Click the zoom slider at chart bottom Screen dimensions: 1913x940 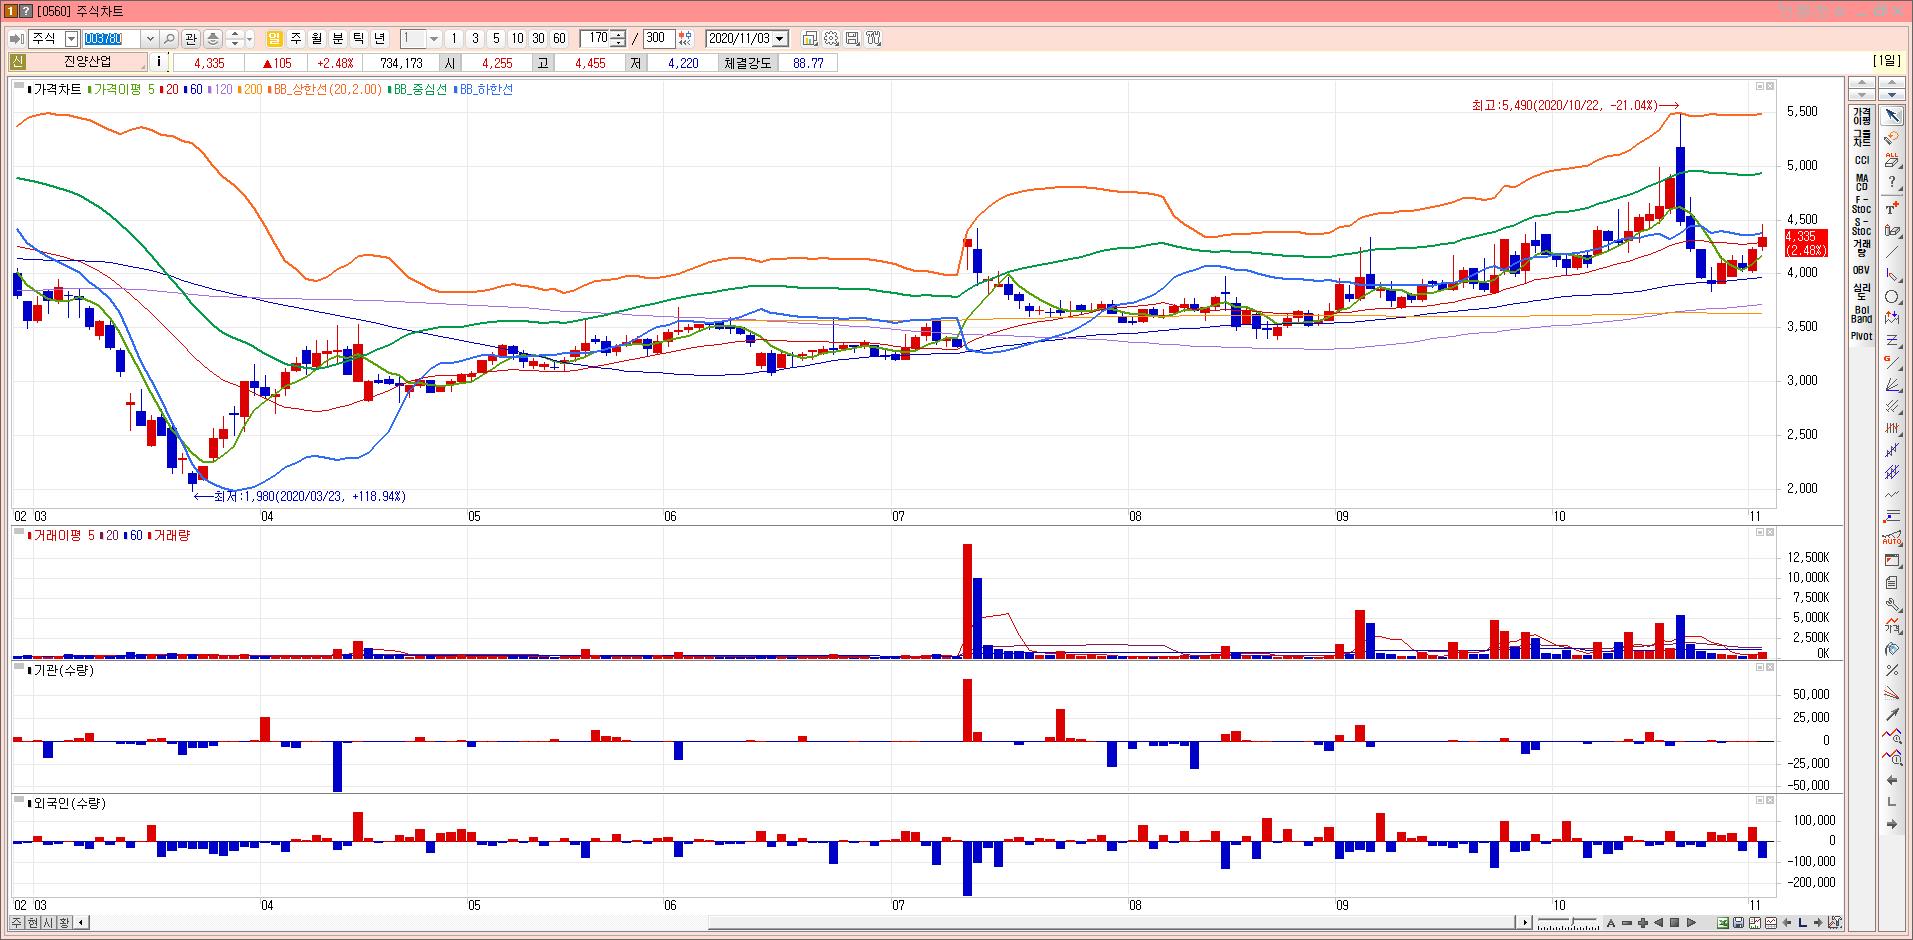point(1568,922)
